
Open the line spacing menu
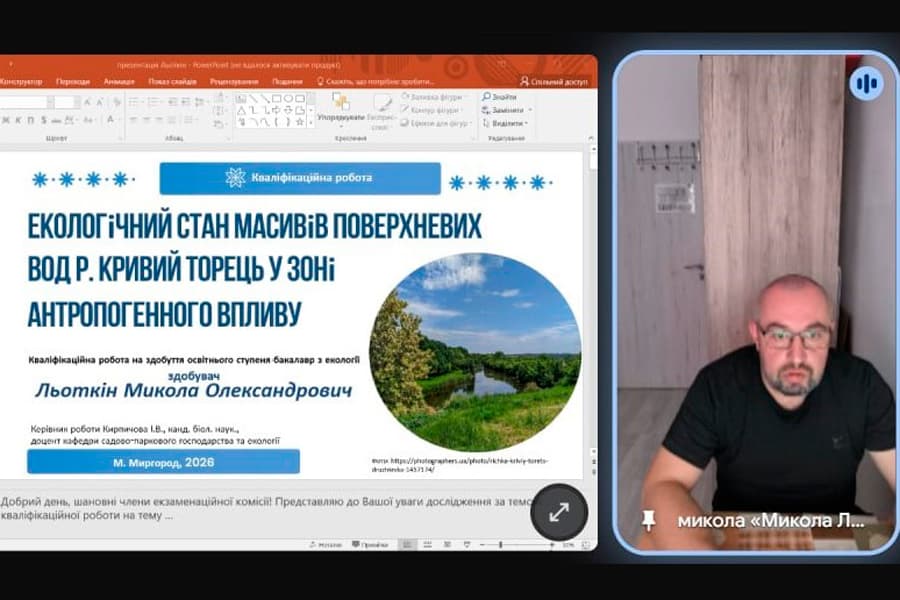coord(200,102)
